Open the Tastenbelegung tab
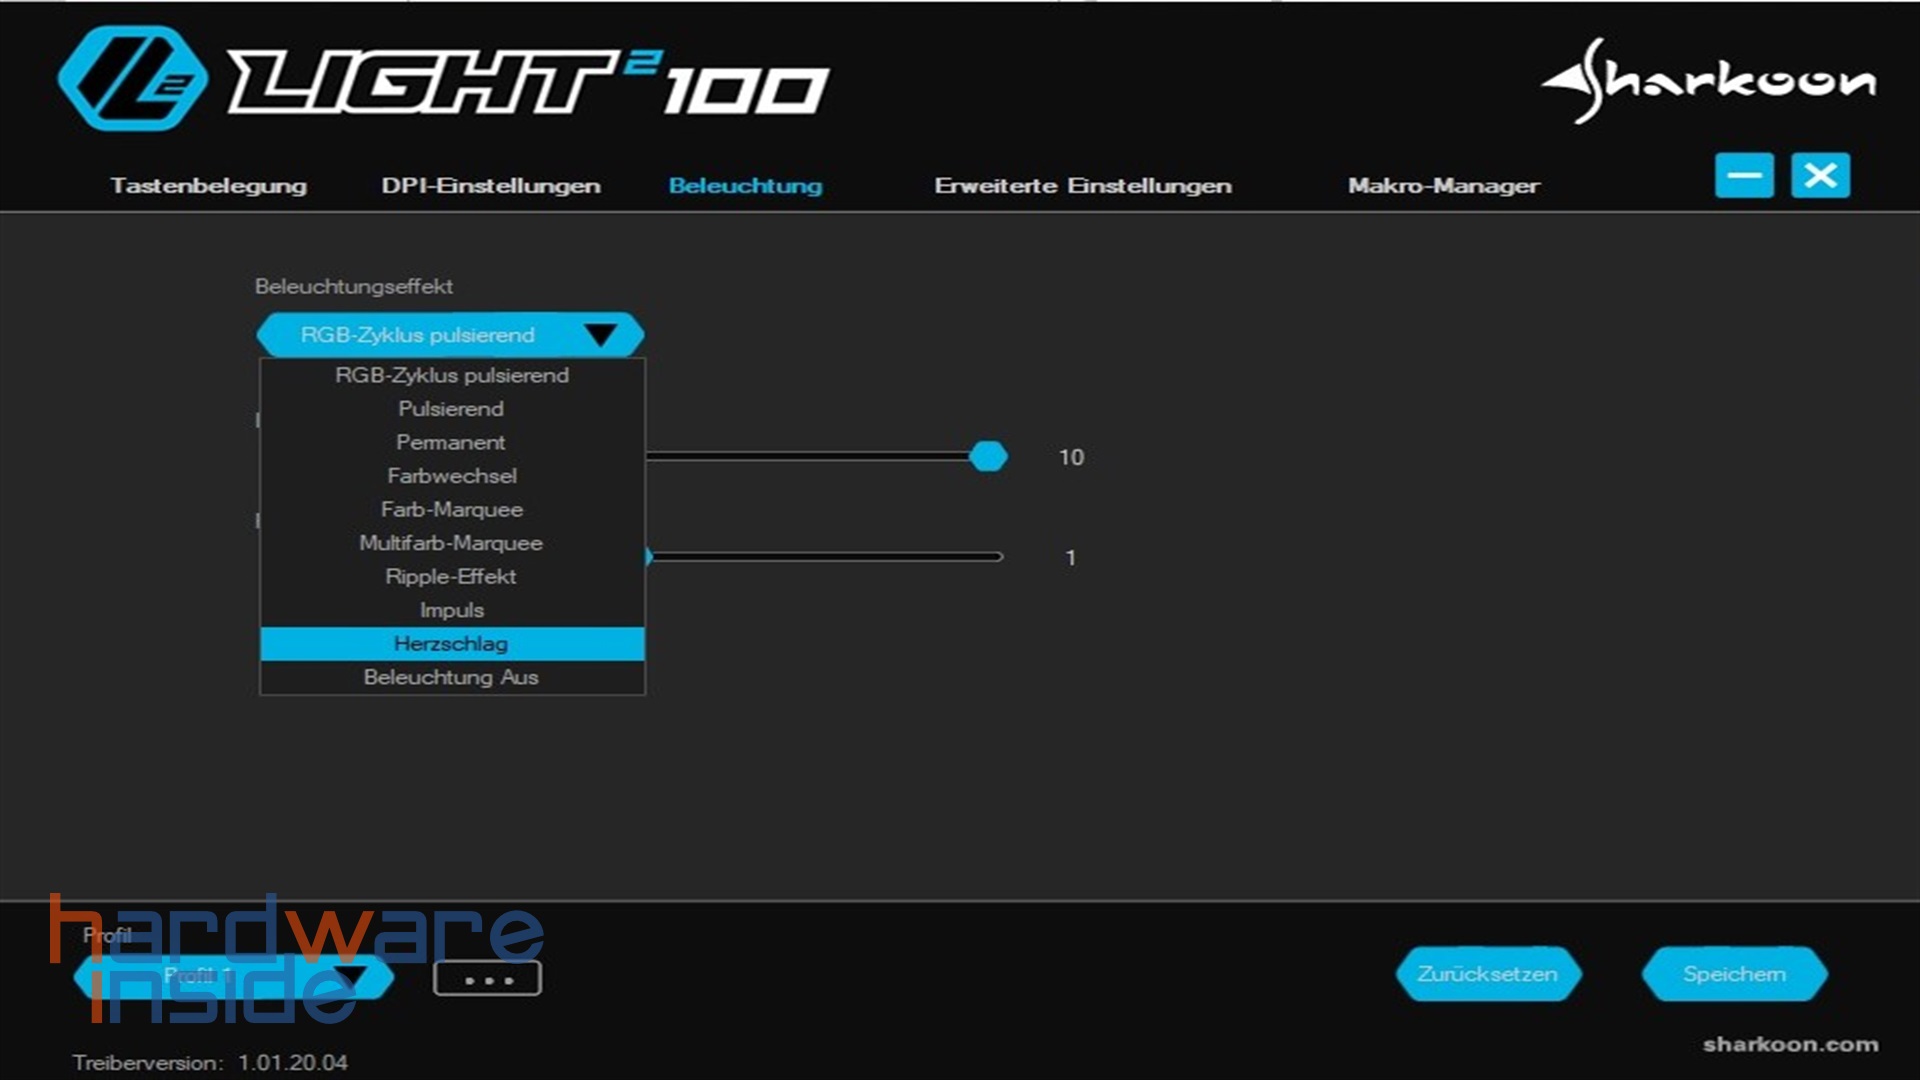1920x1080 pixels. point(208,186)
